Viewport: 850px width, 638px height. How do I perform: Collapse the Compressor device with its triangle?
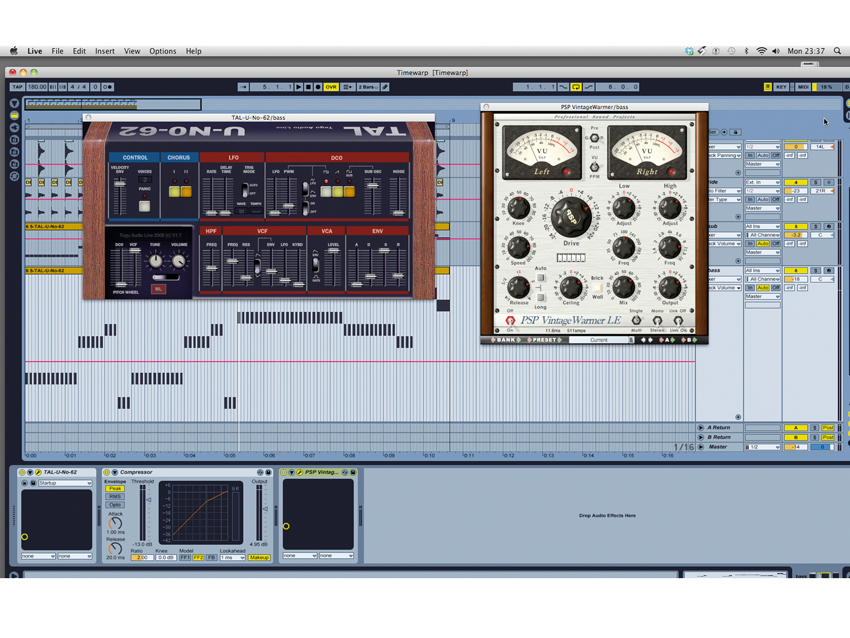coord(114,472)
